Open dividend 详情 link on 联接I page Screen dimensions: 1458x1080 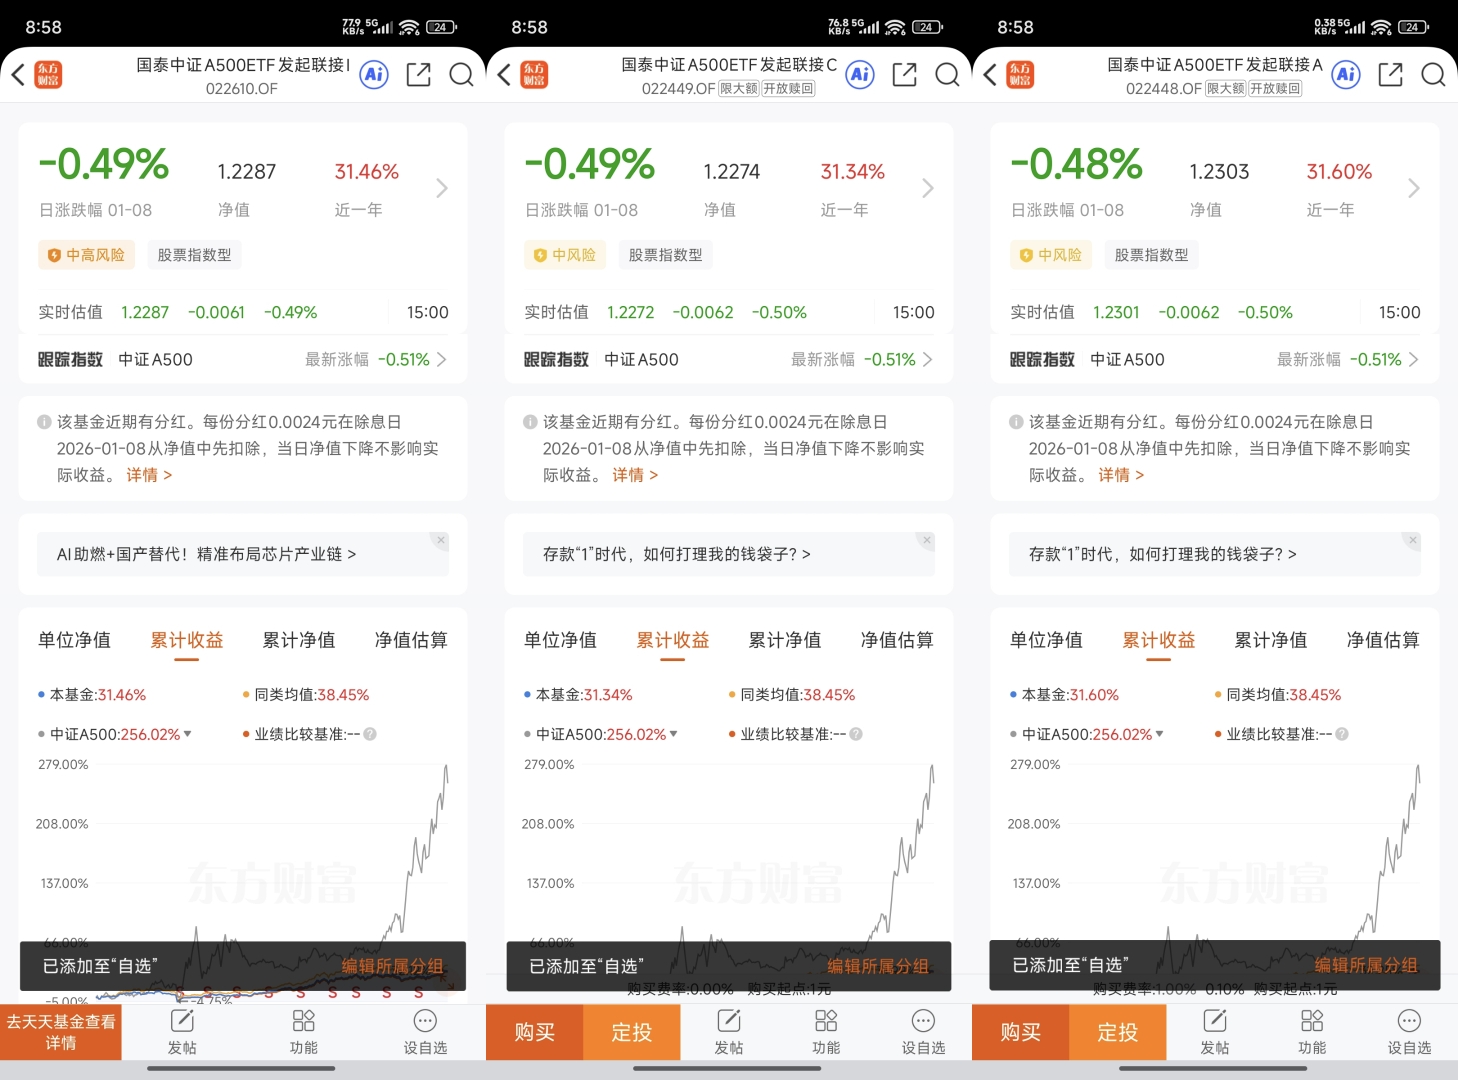click(149, 475)
